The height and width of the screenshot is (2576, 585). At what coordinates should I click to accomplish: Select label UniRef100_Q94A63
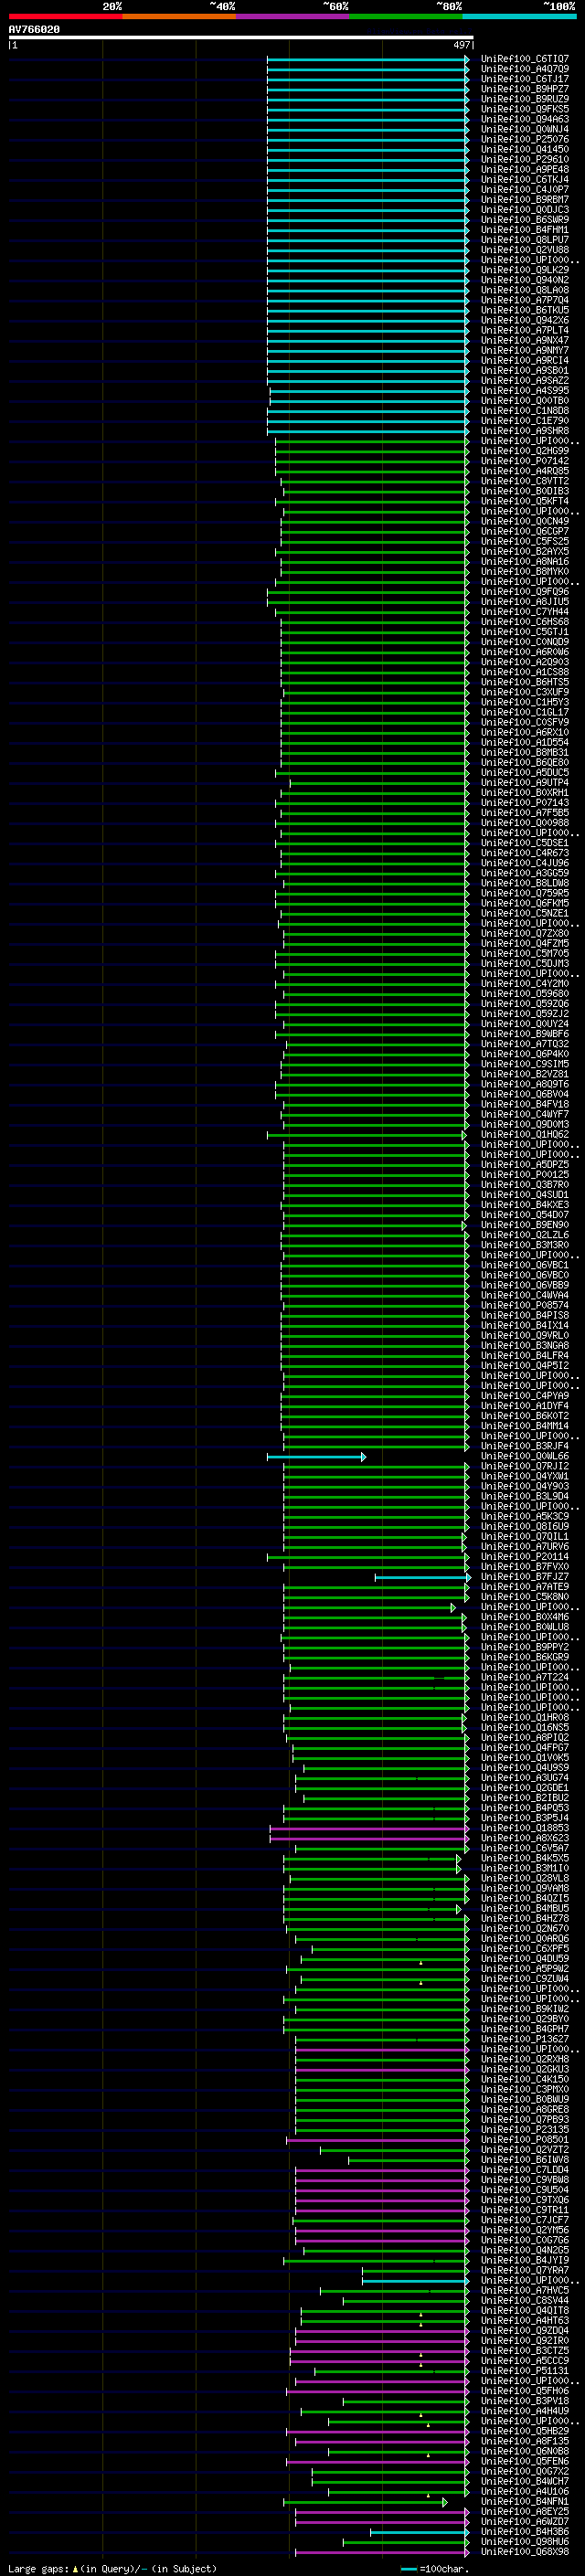coord(525,119)
